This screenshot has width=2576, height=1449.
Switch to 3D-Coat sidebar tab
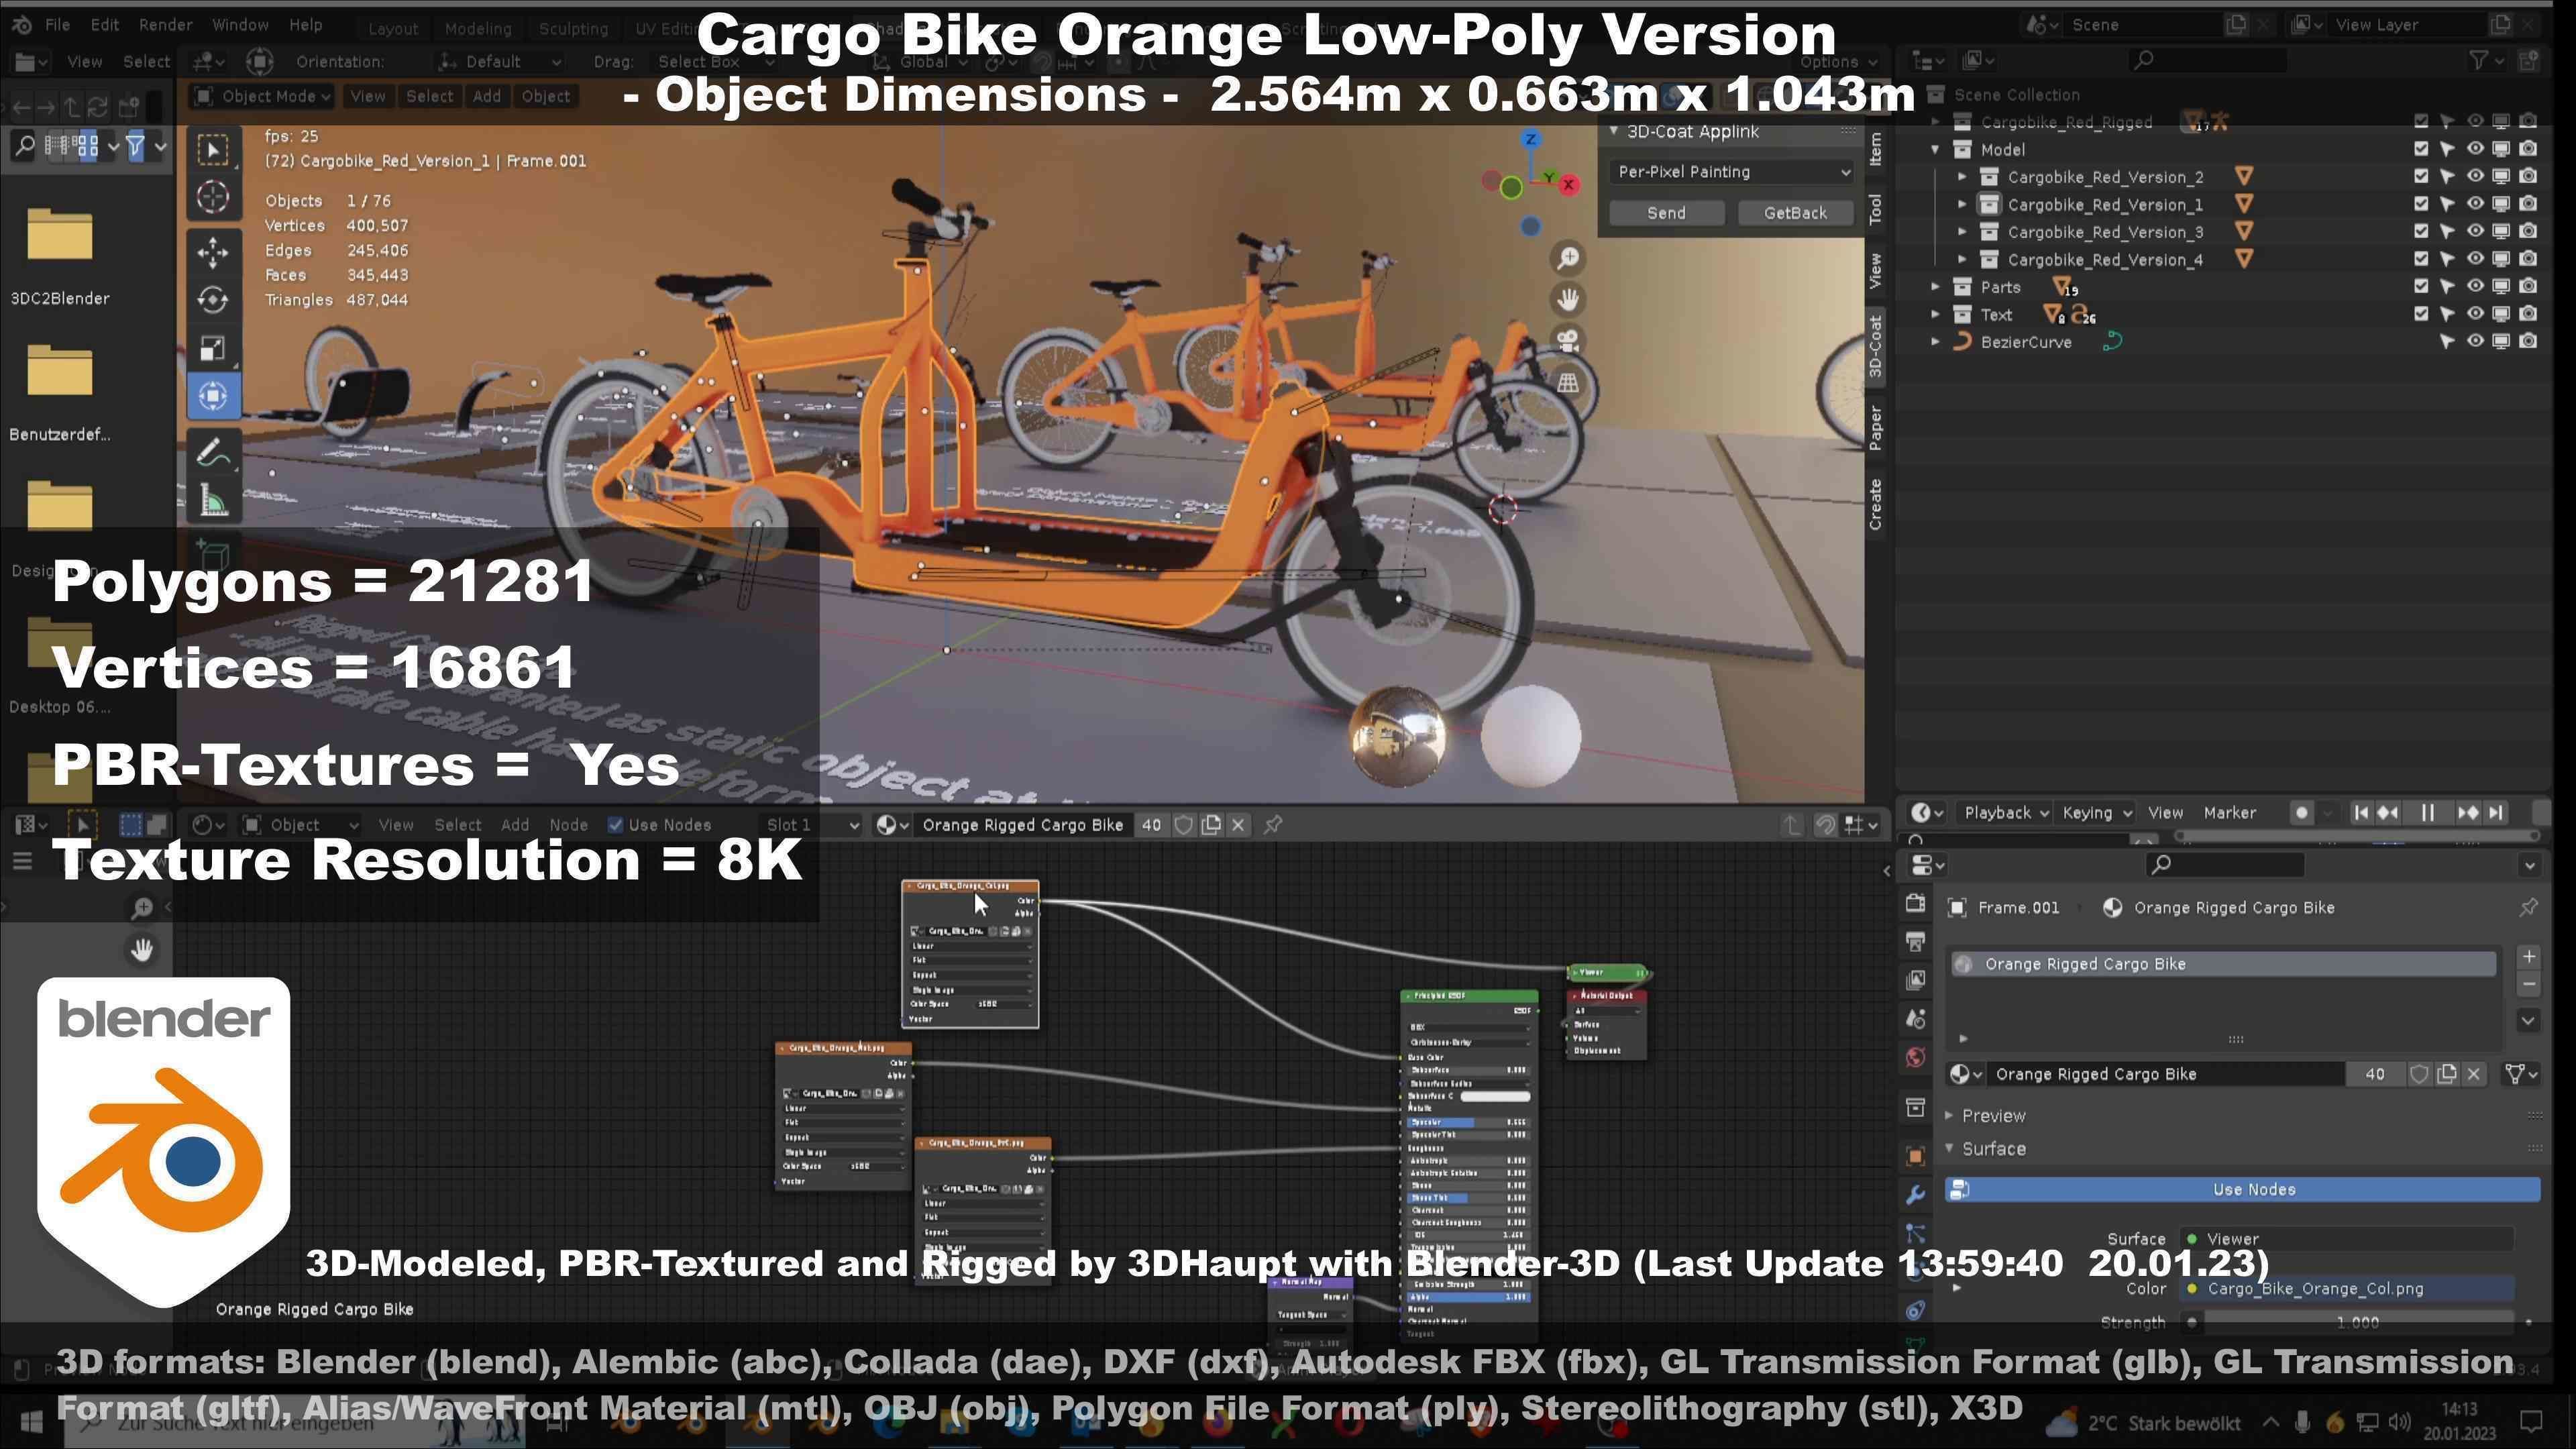point(1875,346)
